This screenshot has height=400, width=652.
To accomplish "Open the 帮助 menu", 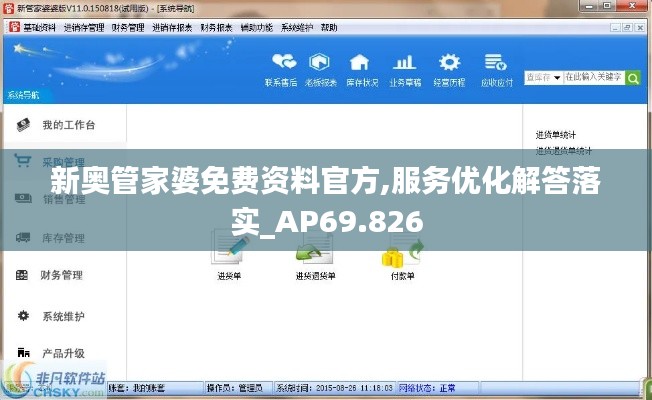I will 328,28.
